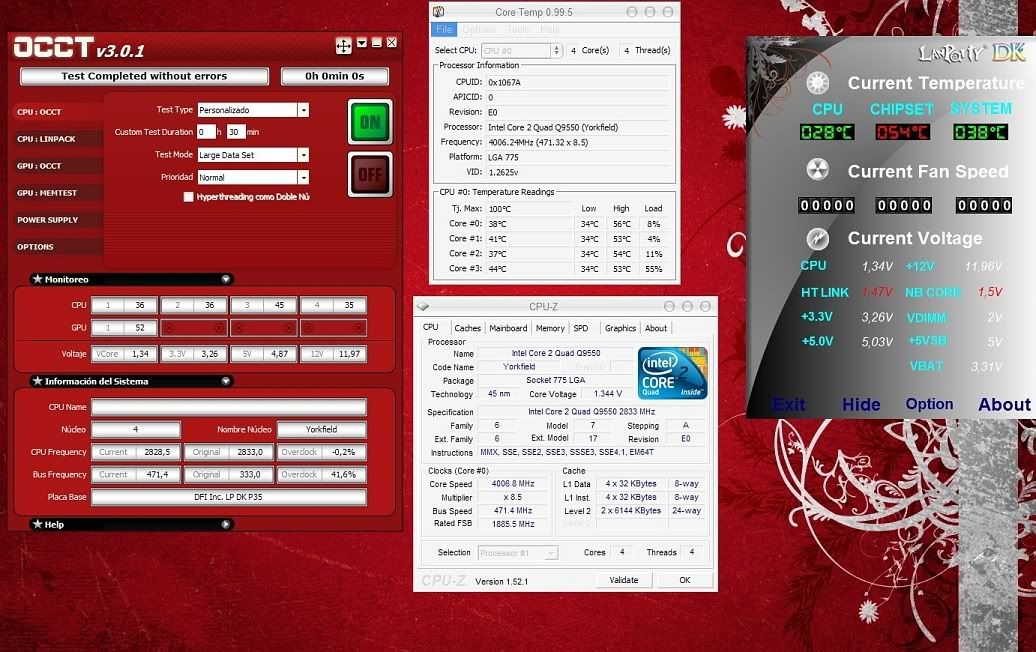The image size is (1036, 652).
Task: Open the File menu in Core Temp
Action: pos(444,30)
